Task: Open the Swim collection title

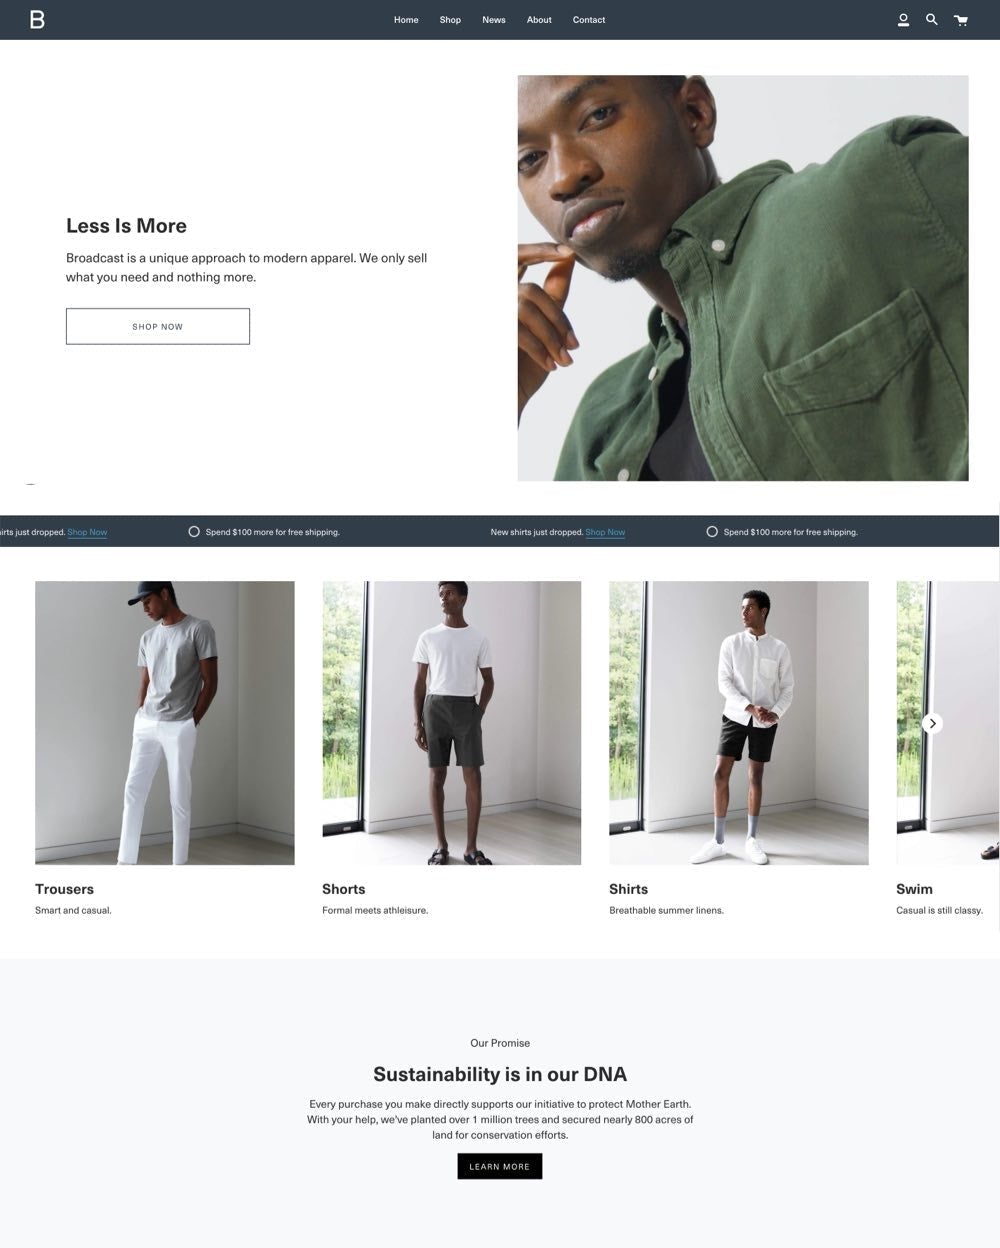Action: click(914, 889)
